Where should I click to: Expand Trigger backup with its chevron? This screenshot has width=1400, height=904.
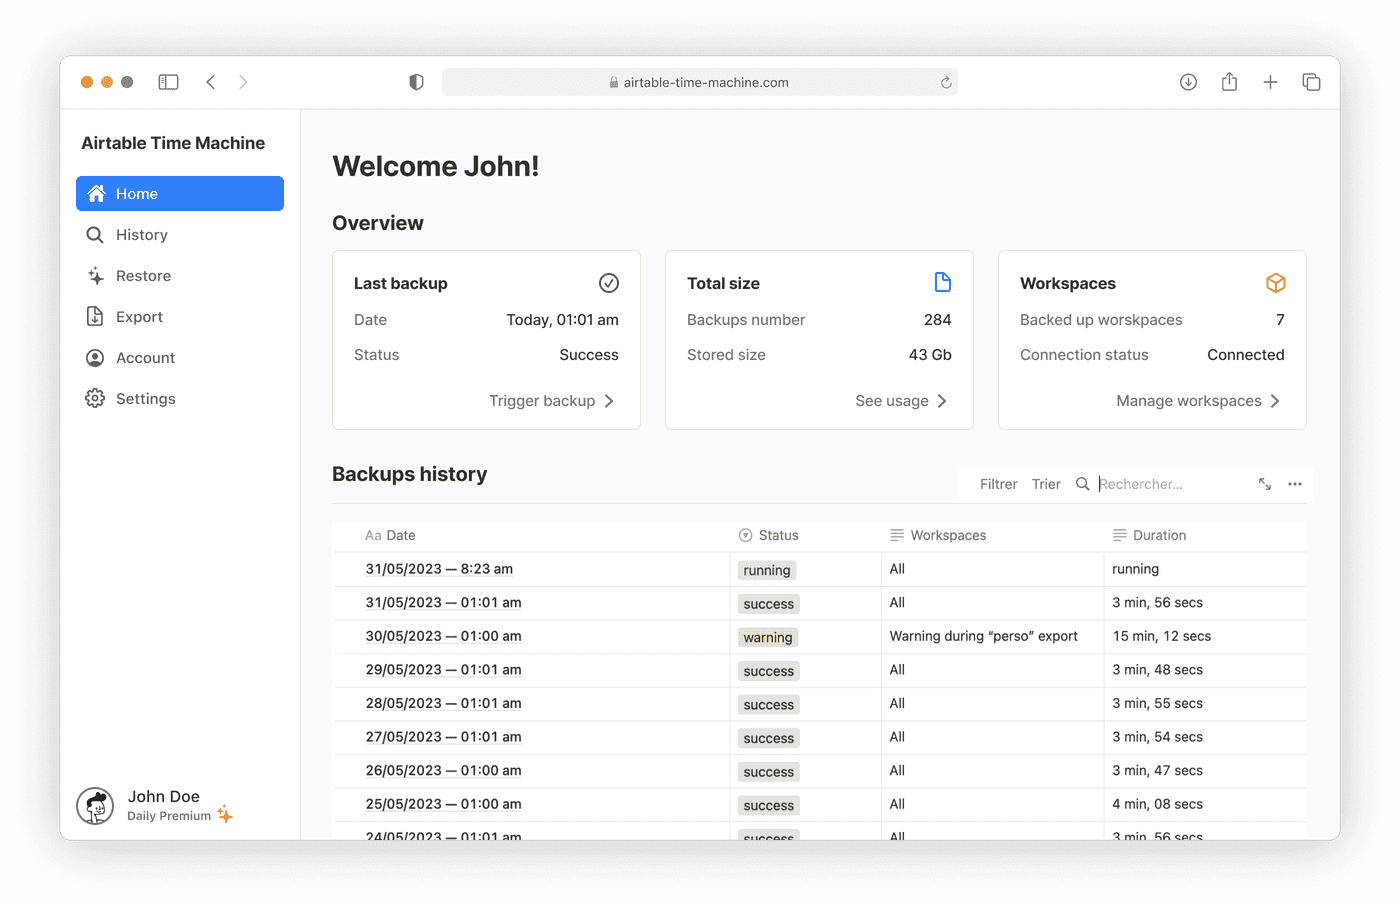610,400
